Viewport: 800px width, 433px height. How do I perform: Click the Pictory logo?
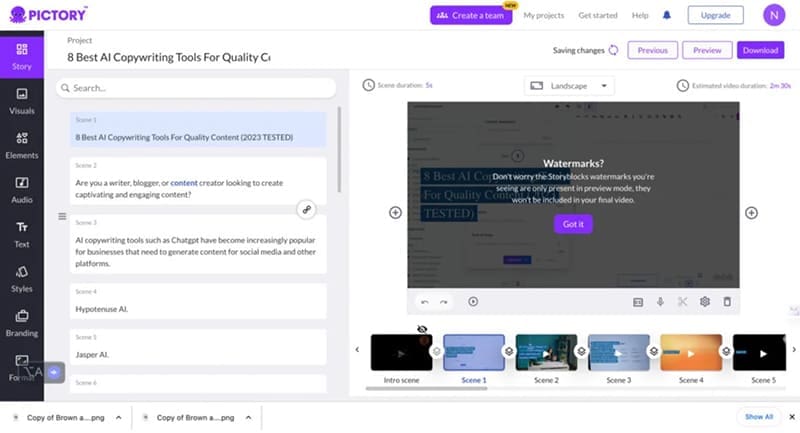[x=48, y=15]
